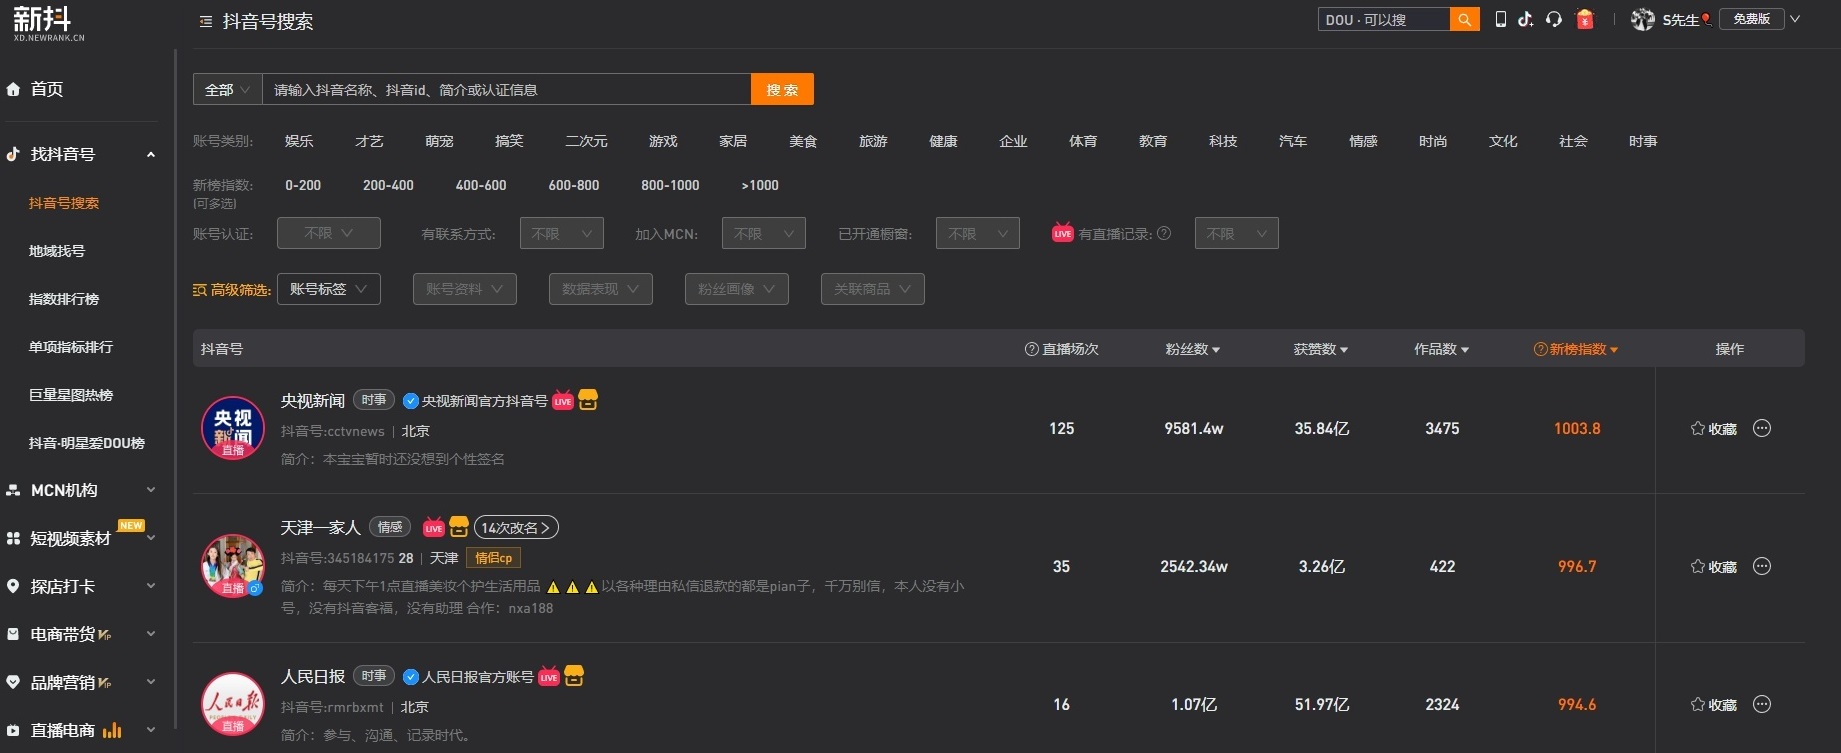
Task: Toggle the sidebar collapse menu icon
Action: 206,21
